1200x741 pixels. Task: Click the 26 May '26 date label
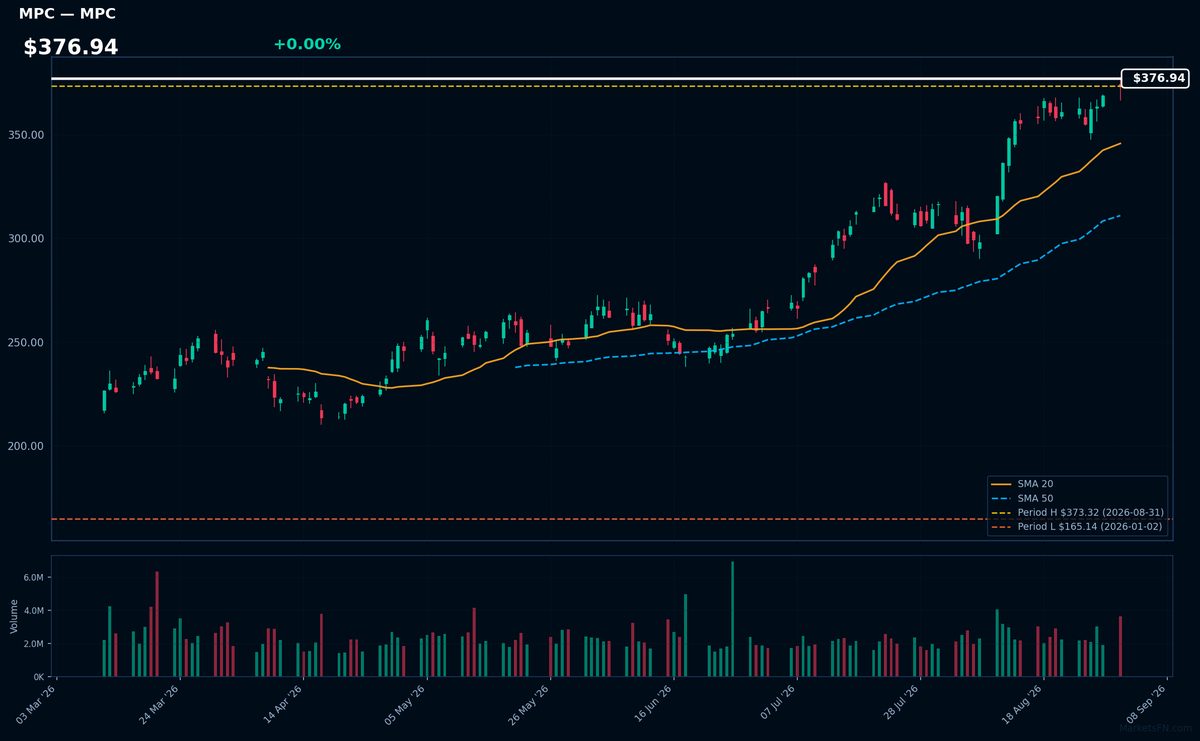click(531, 703)
